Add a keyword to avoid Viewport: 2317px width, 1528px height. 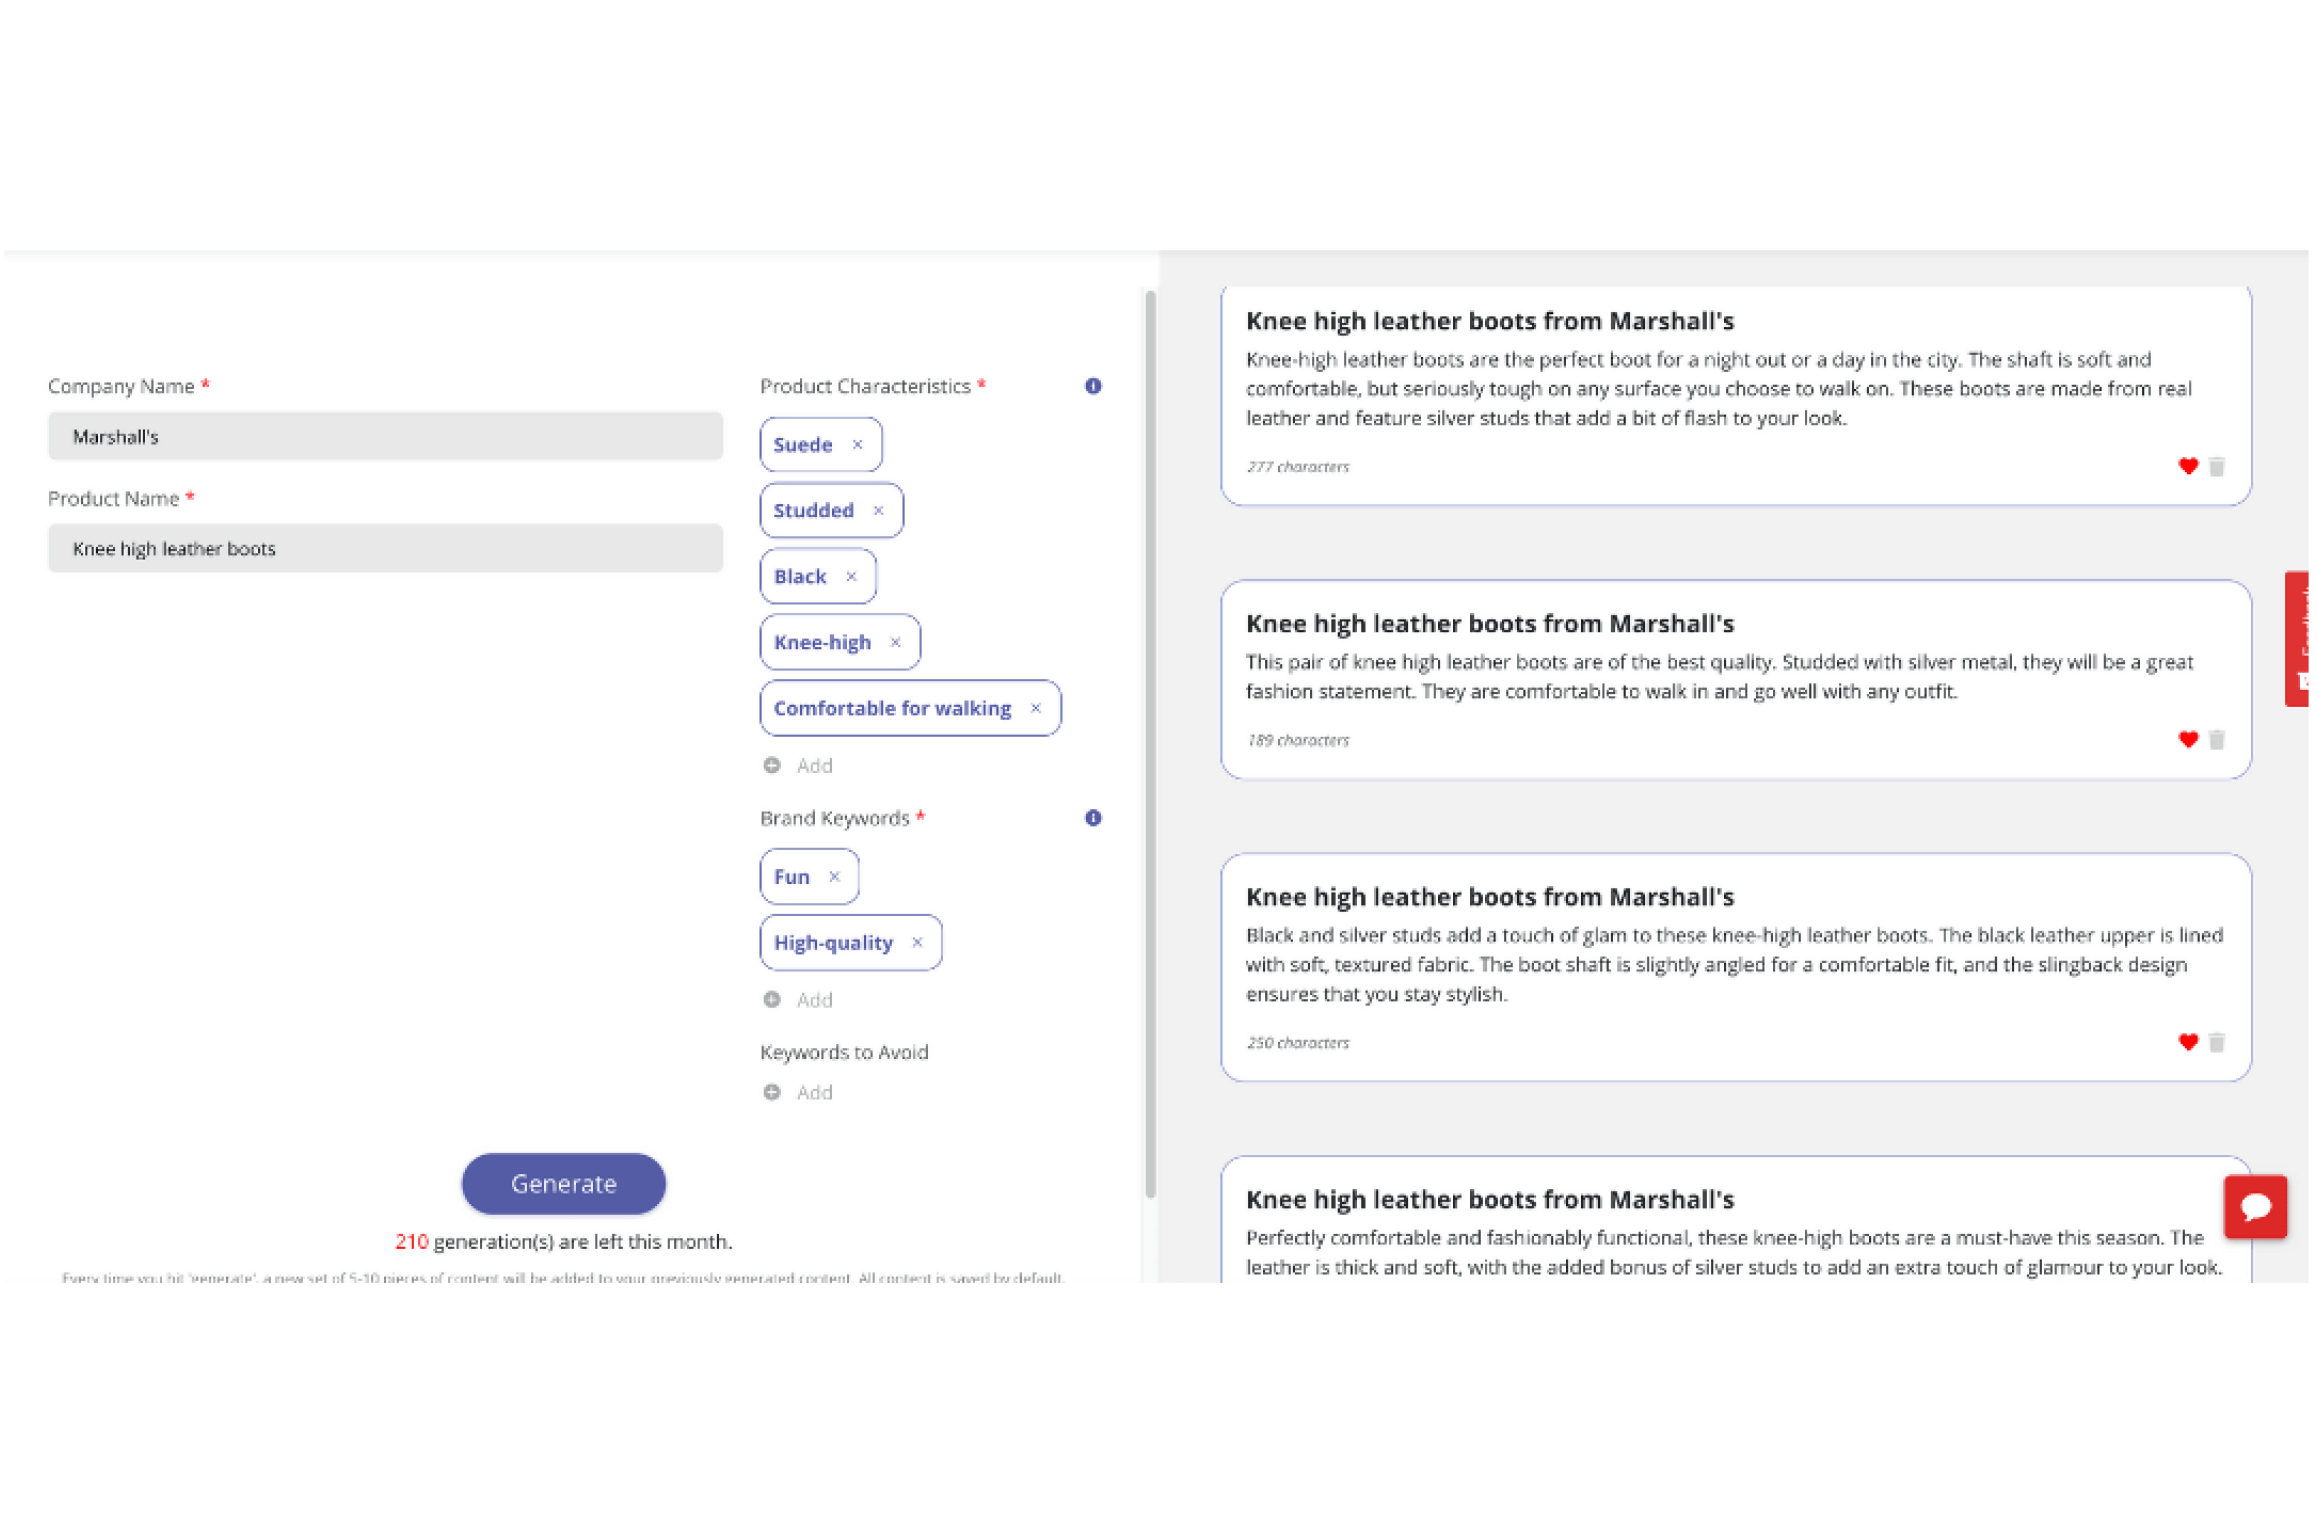(x=798, y=1093)
